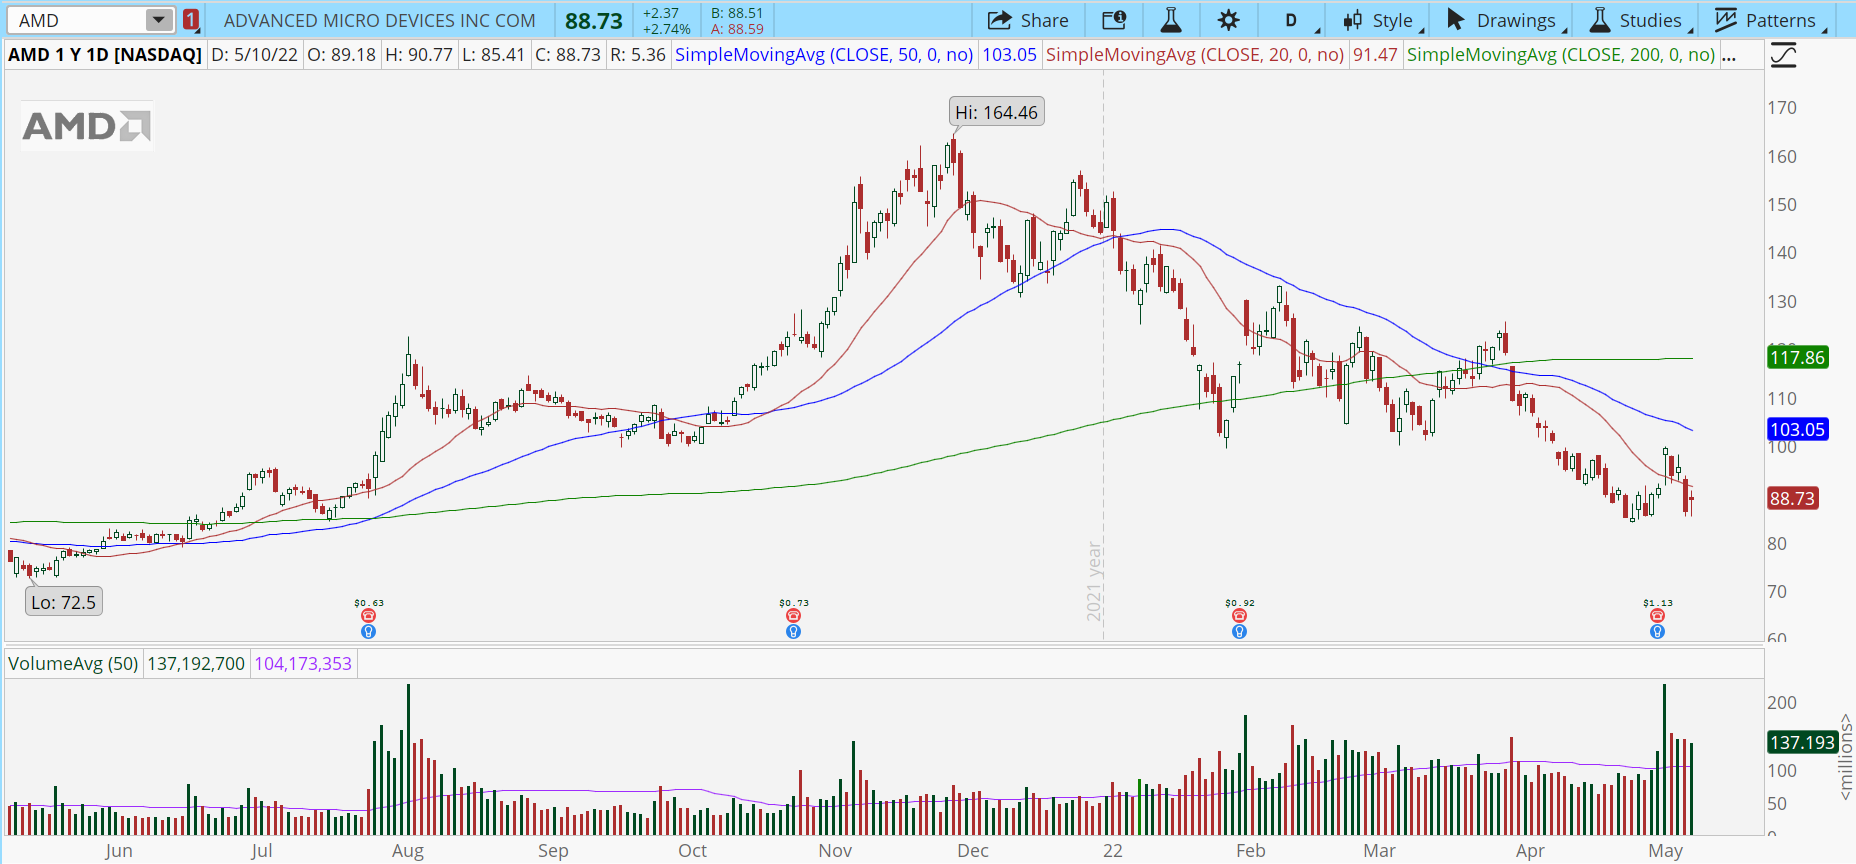Click the company name ADVANCED MICRO DEVICES INC COM
Image resolution: width=1856 pixels, height=864 pixels.
pos(380,20)
